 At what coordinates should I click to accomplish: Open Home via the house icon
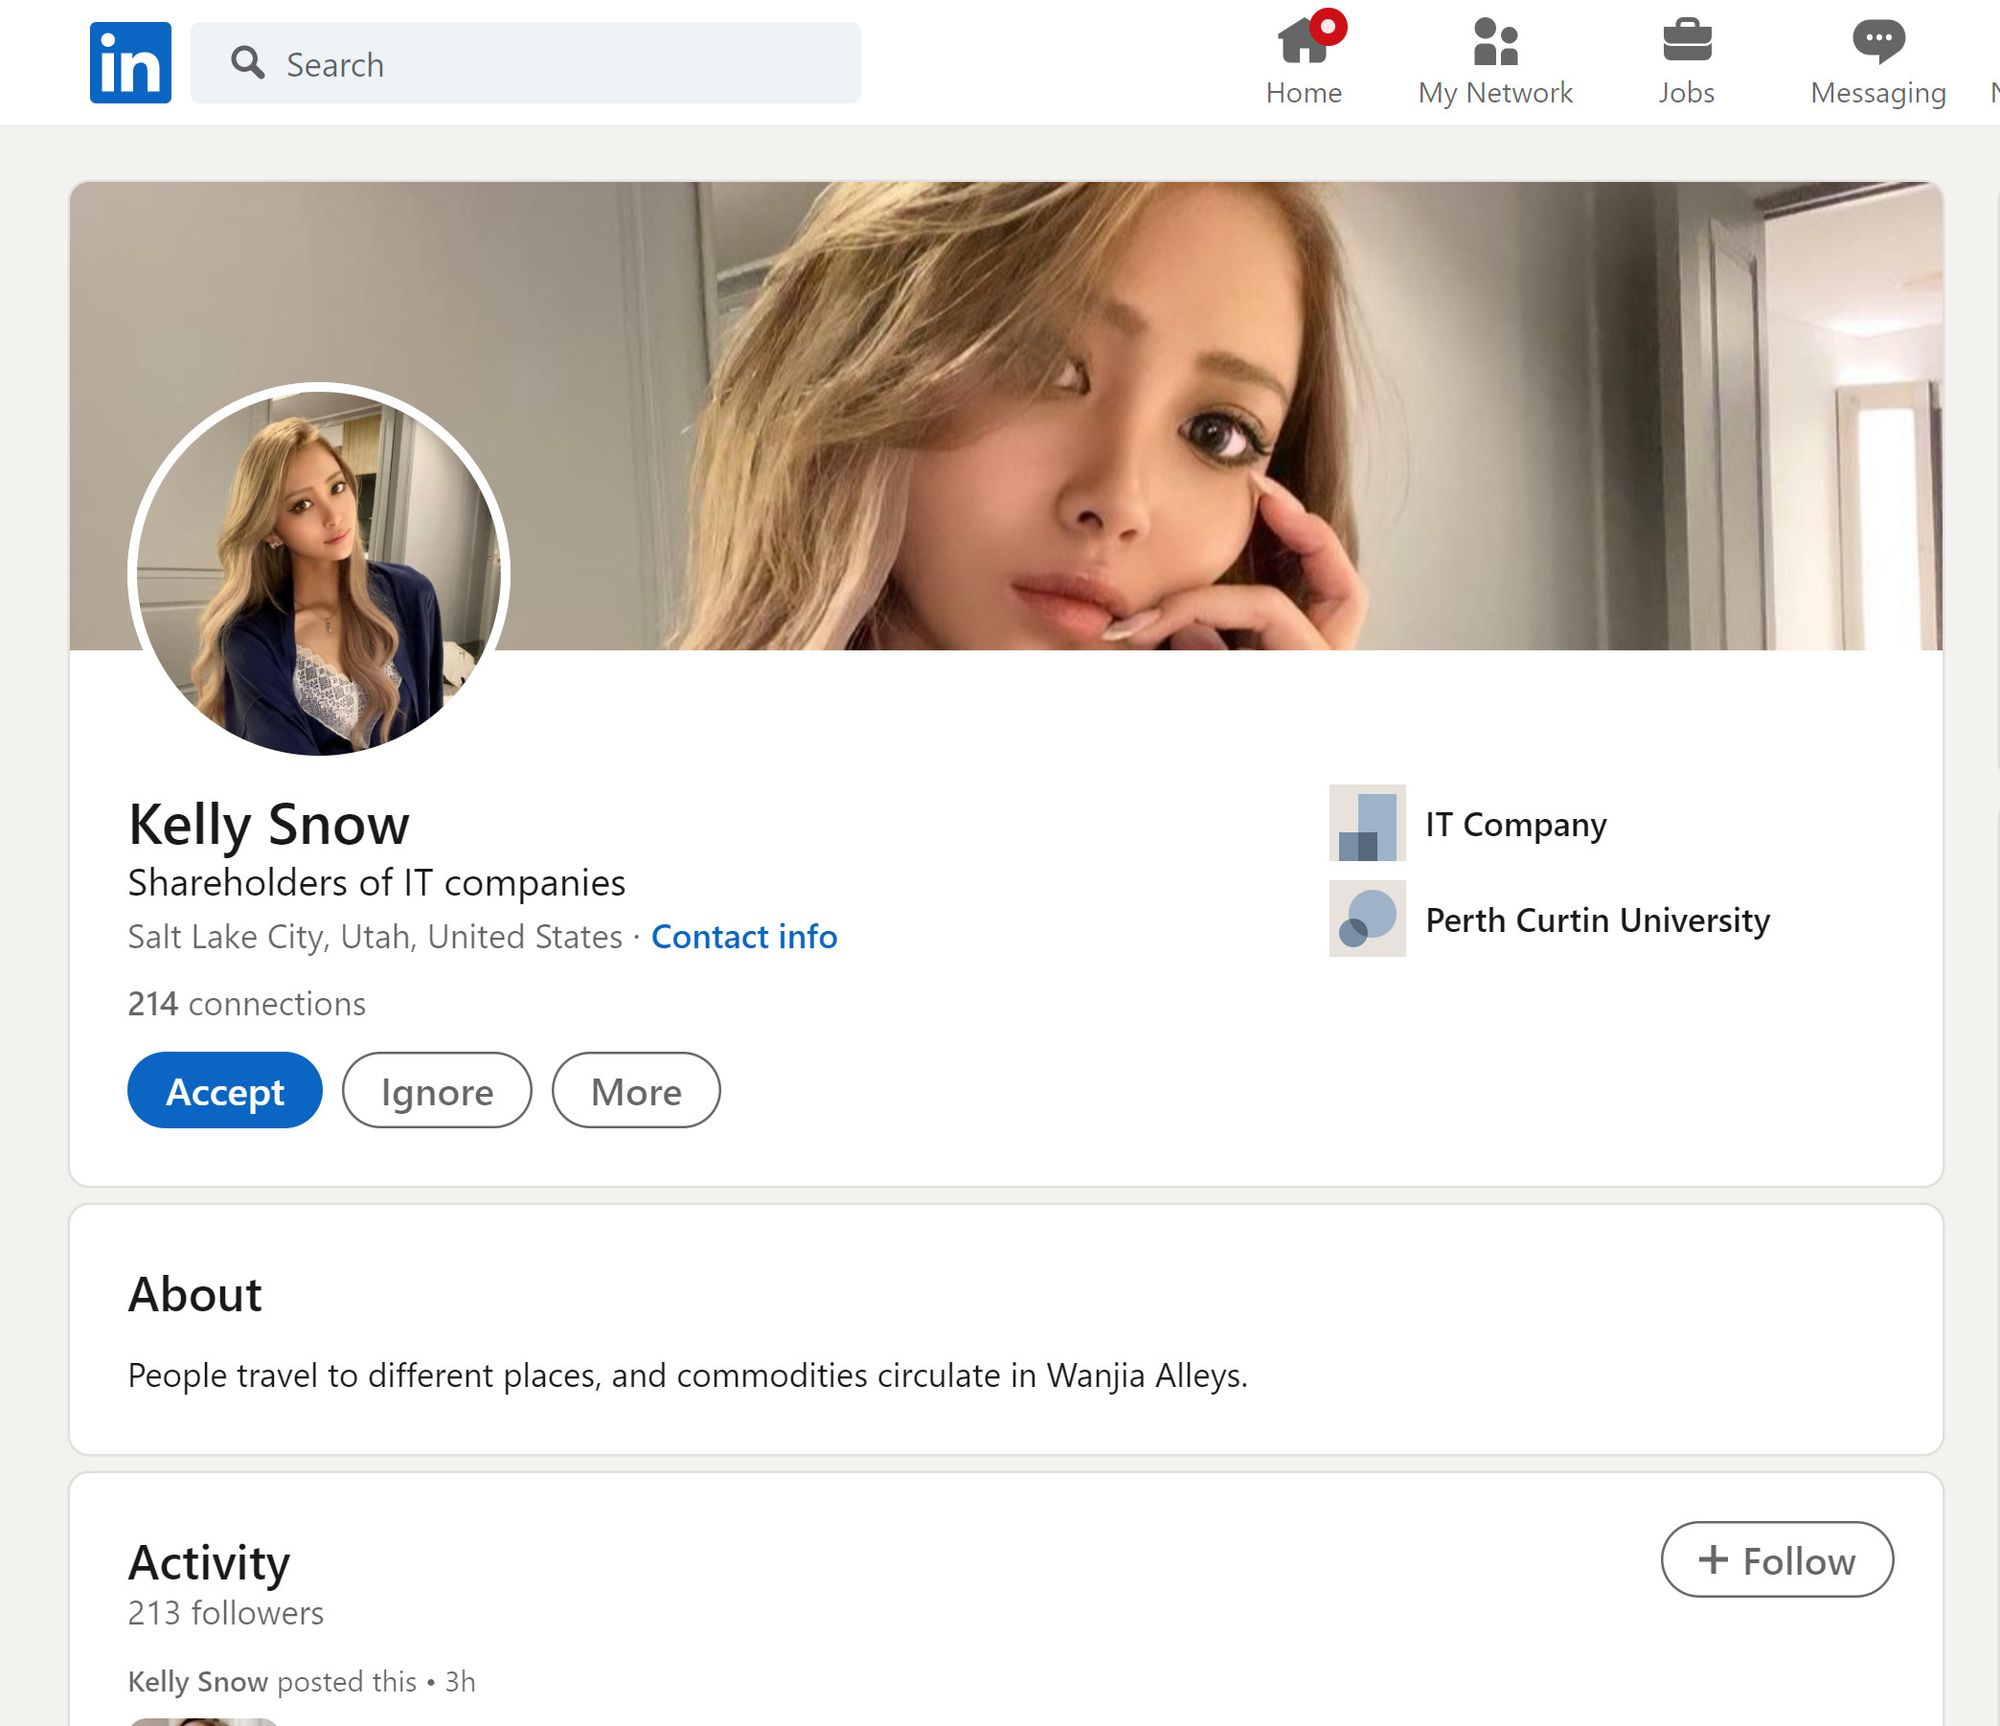tap(1301, 42)
